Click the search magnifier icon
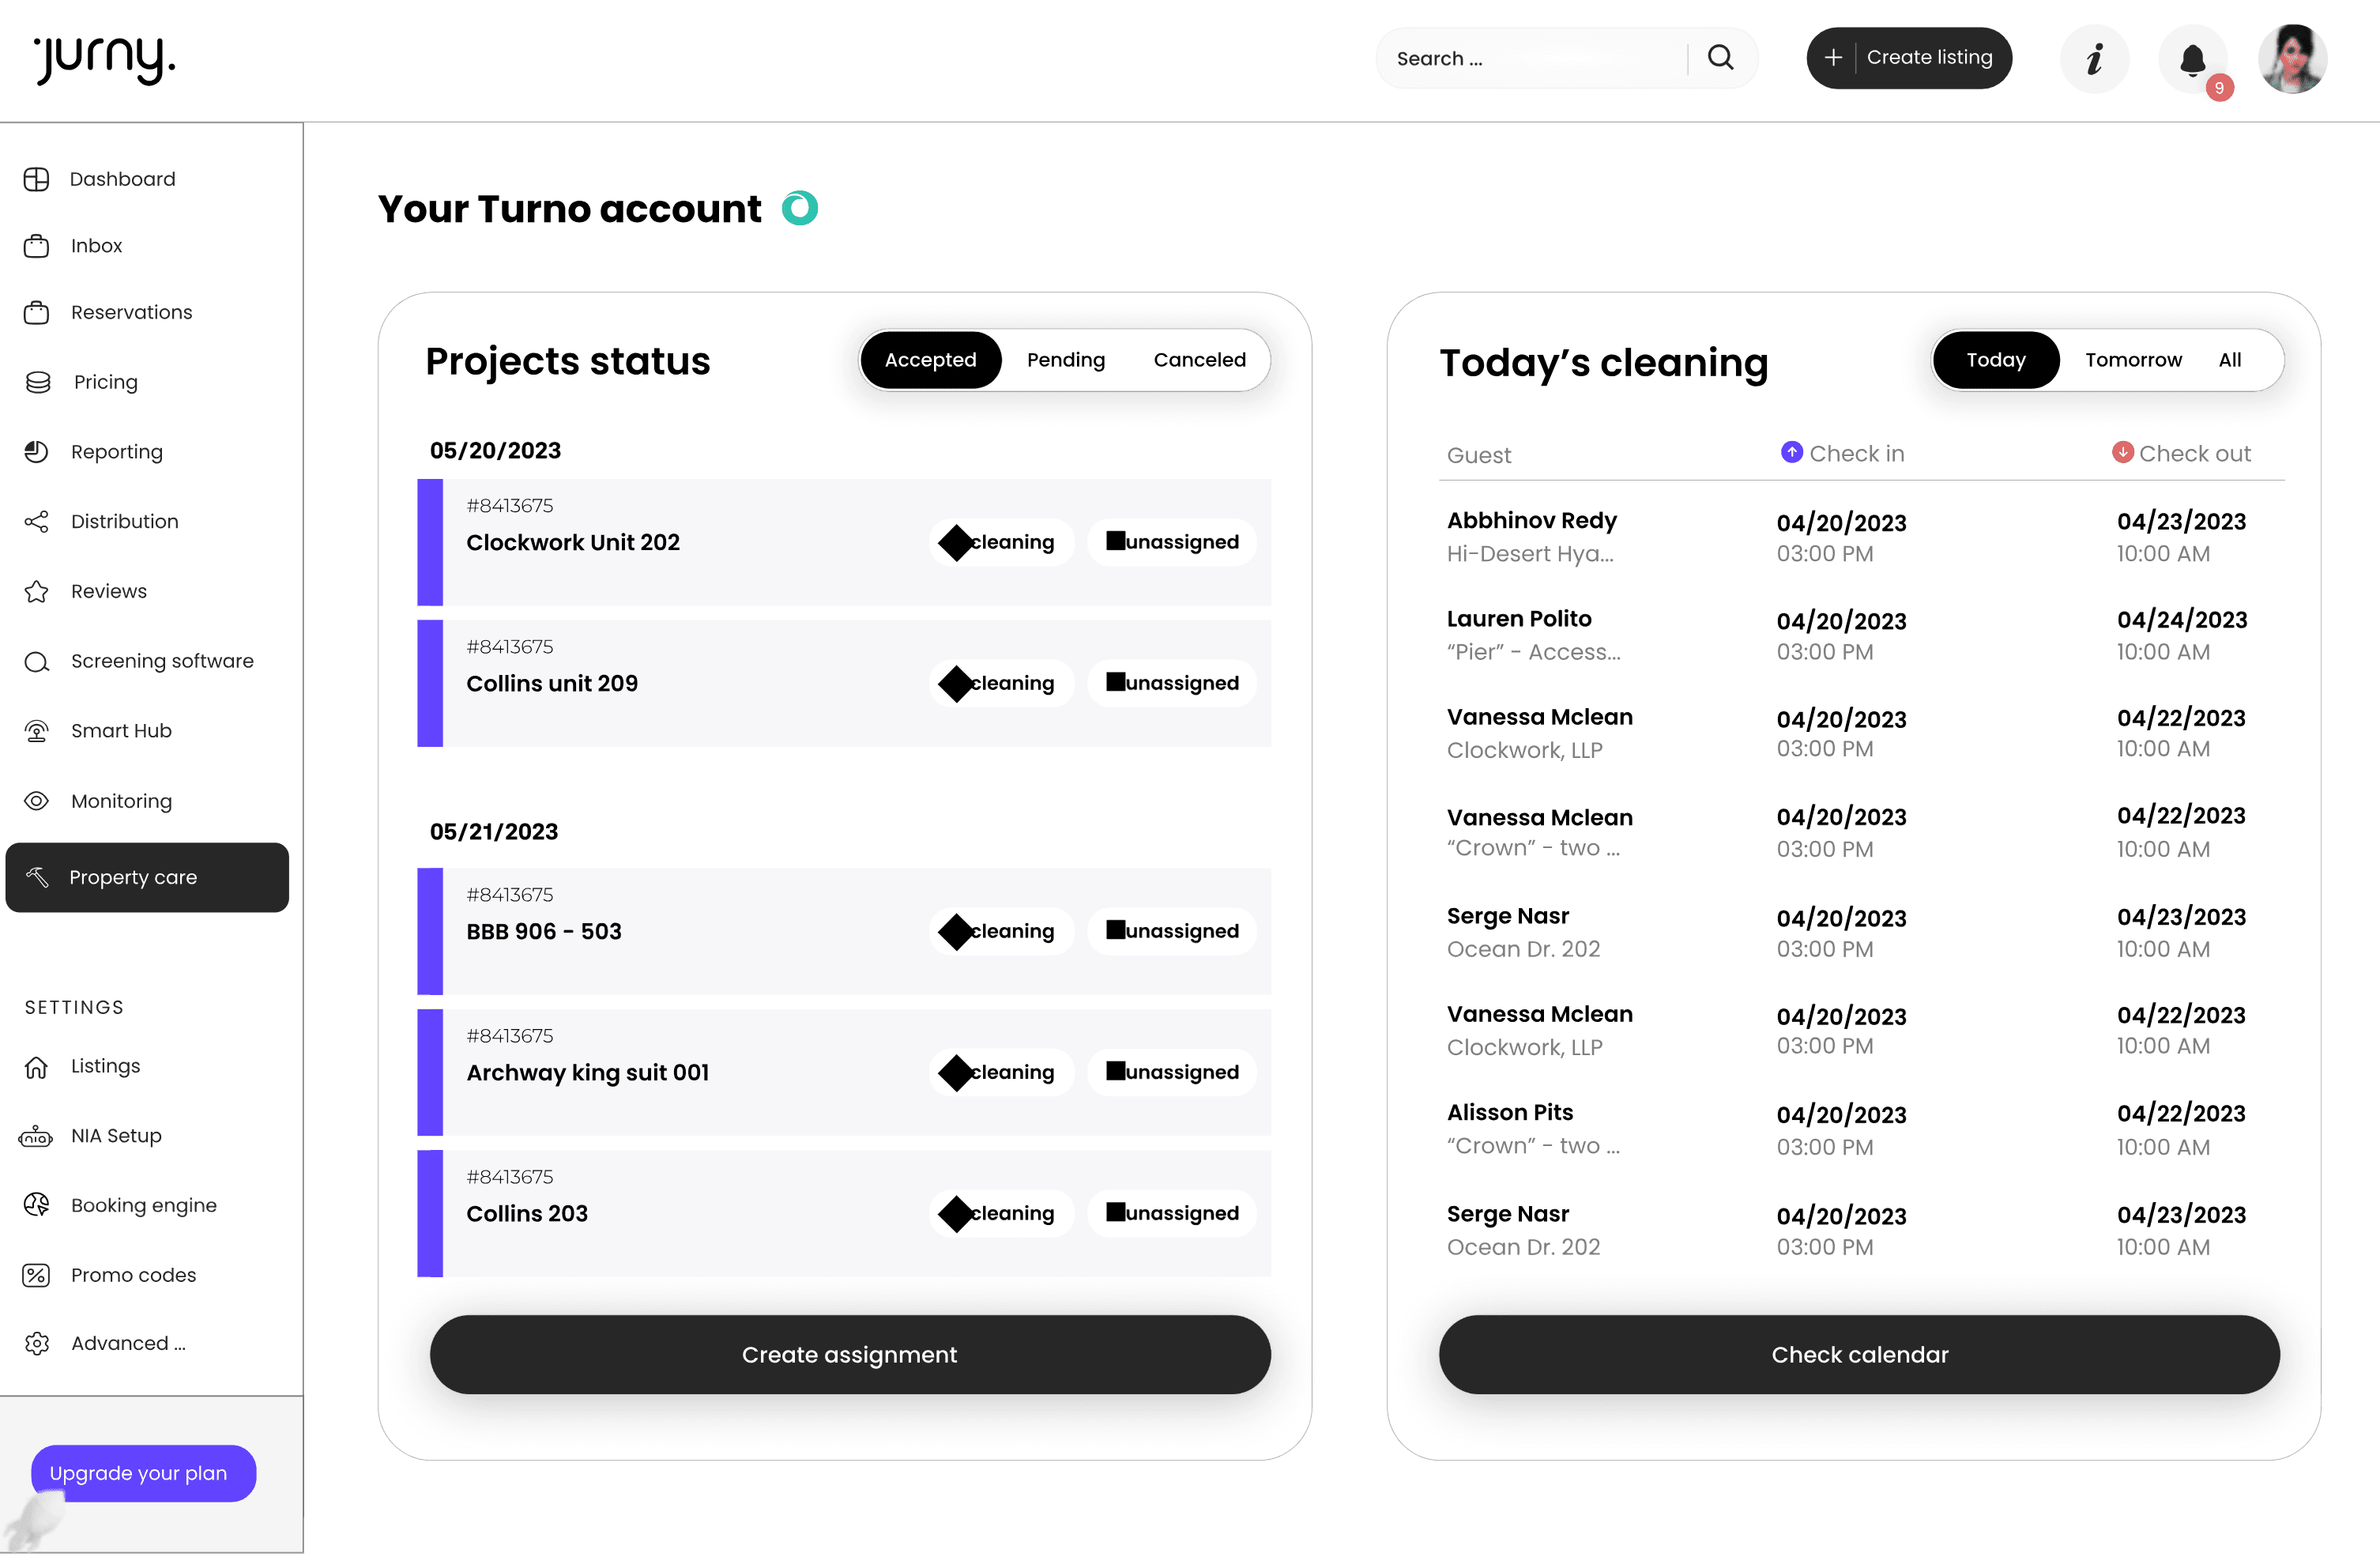This screenshot has height=1557, width=2380. click(x=1720, y=58)
